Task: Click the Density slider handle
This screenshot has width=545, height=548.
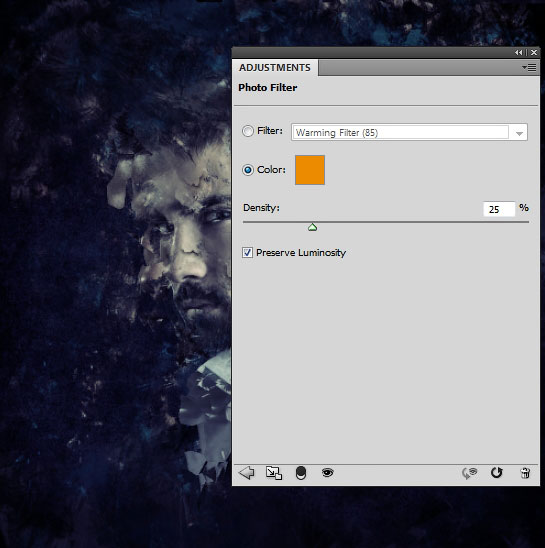Action: 313,228
